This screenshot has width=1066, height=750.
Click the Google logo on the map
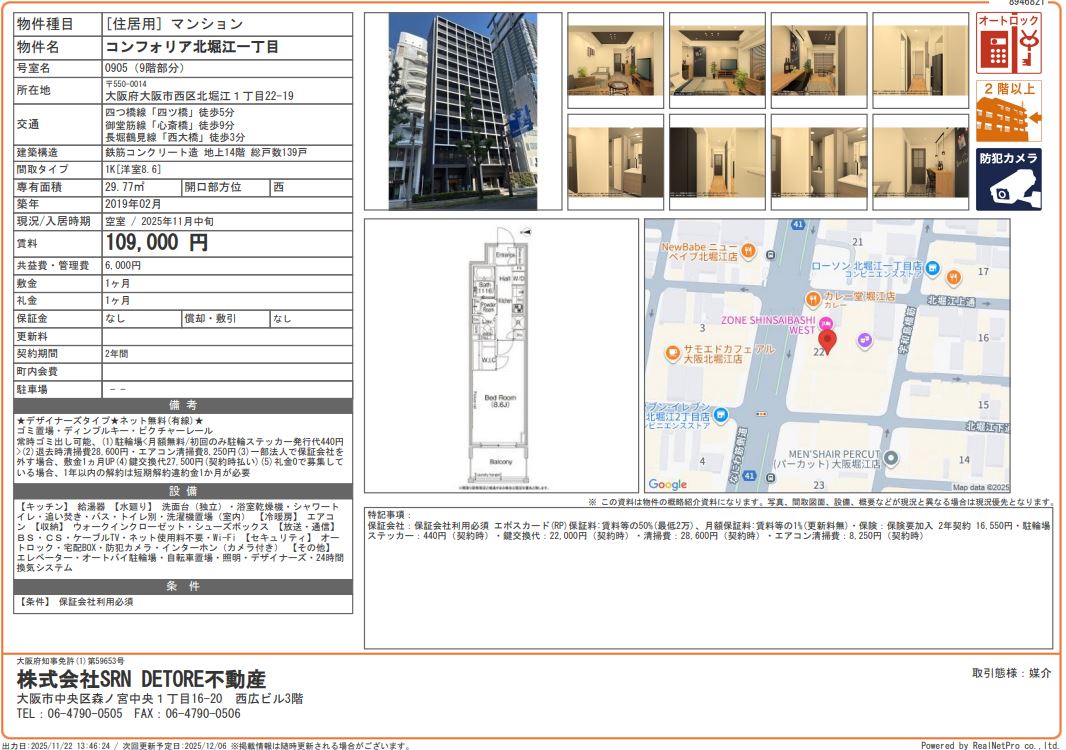pyautogui.click(x=667, y=485)
